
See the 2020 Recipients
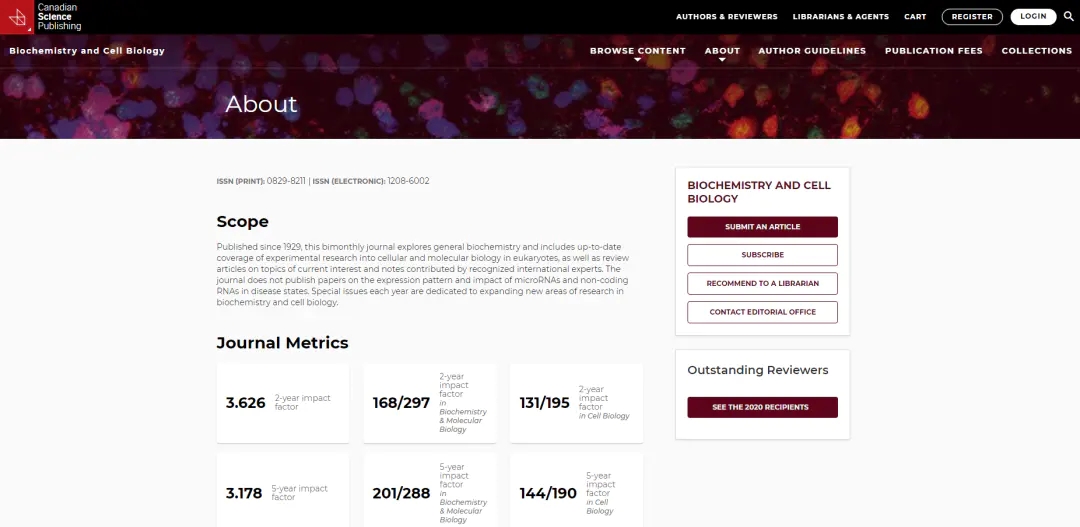click(x=762, y=407)
